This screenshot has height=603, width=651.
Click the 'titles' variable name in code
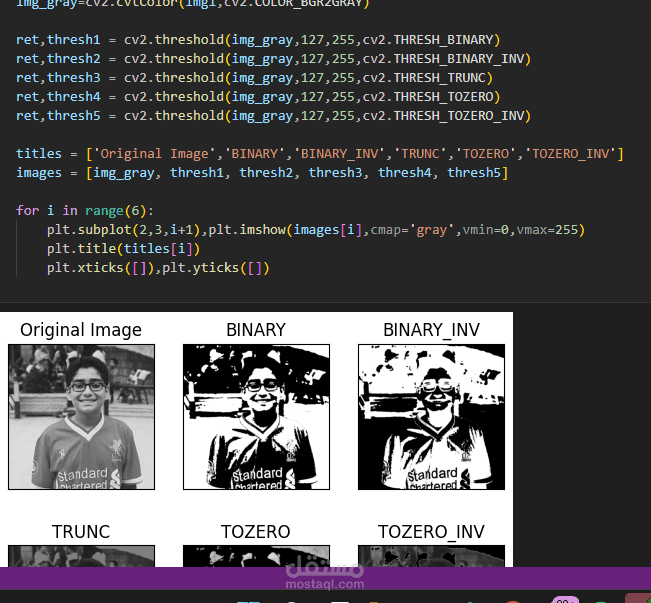click(39, 154)
